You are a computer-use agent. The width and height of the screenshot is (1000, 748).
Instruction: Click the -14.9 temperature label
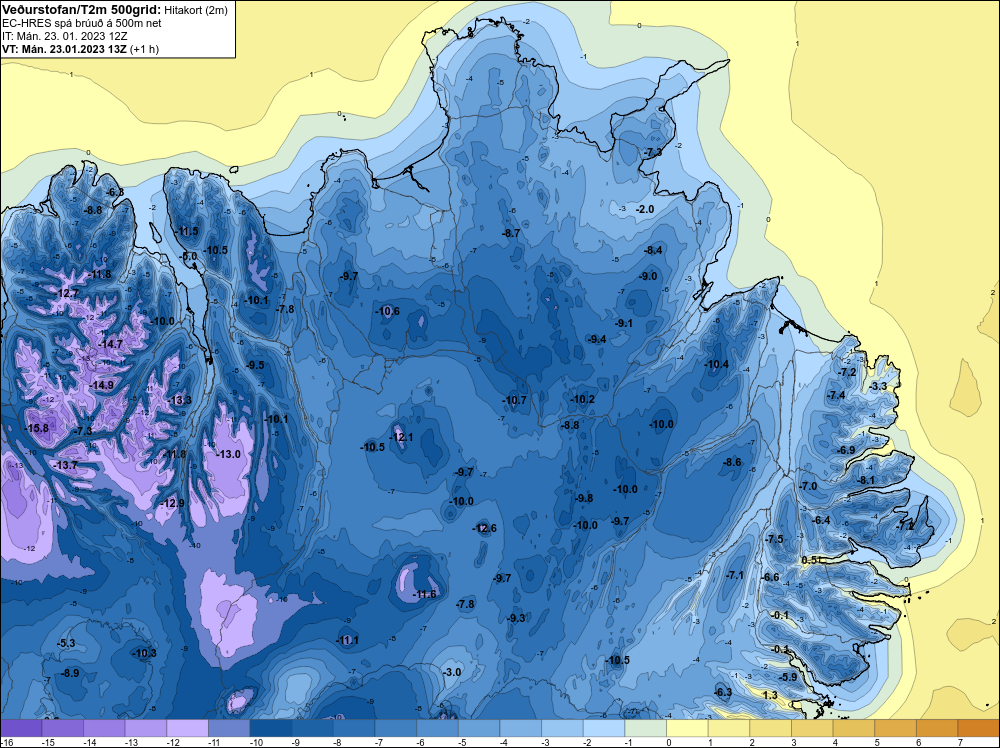pos(102,385)
